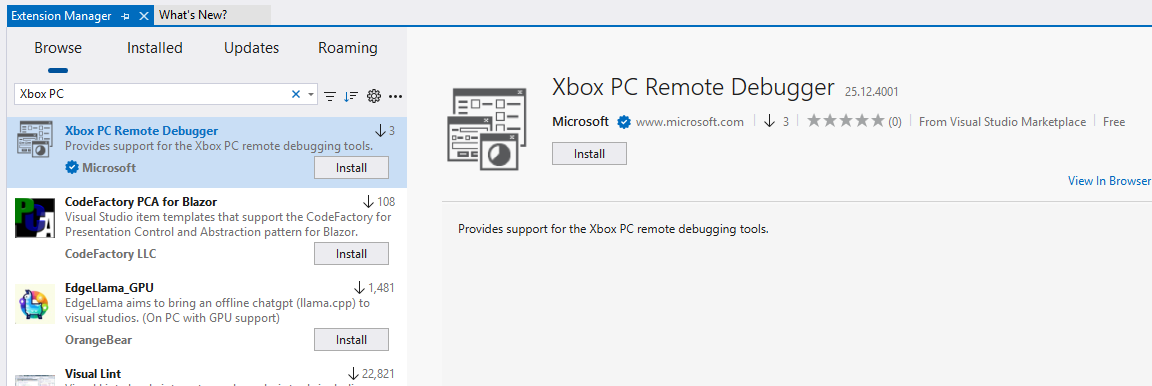Click the CodeFactory LLC publisher name

pyautogui.click(x=111, y=254)
